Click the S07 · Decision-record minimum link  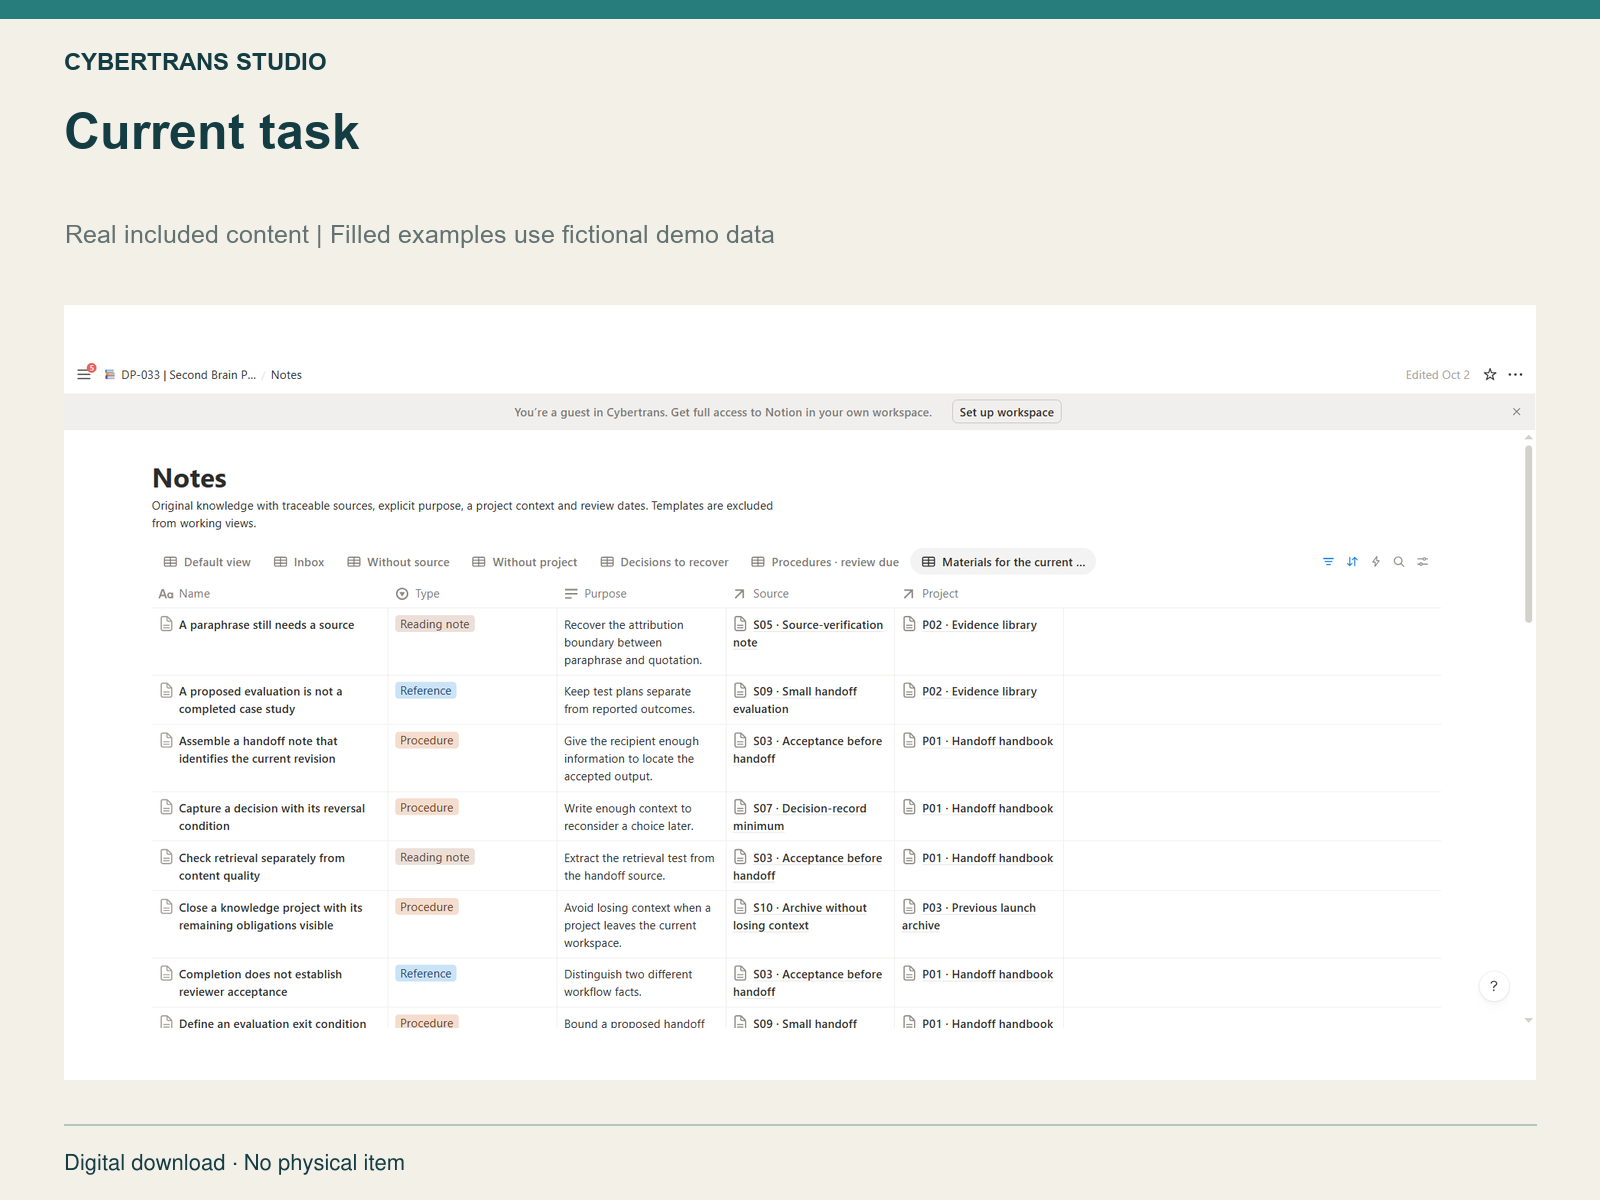point(800,817)
